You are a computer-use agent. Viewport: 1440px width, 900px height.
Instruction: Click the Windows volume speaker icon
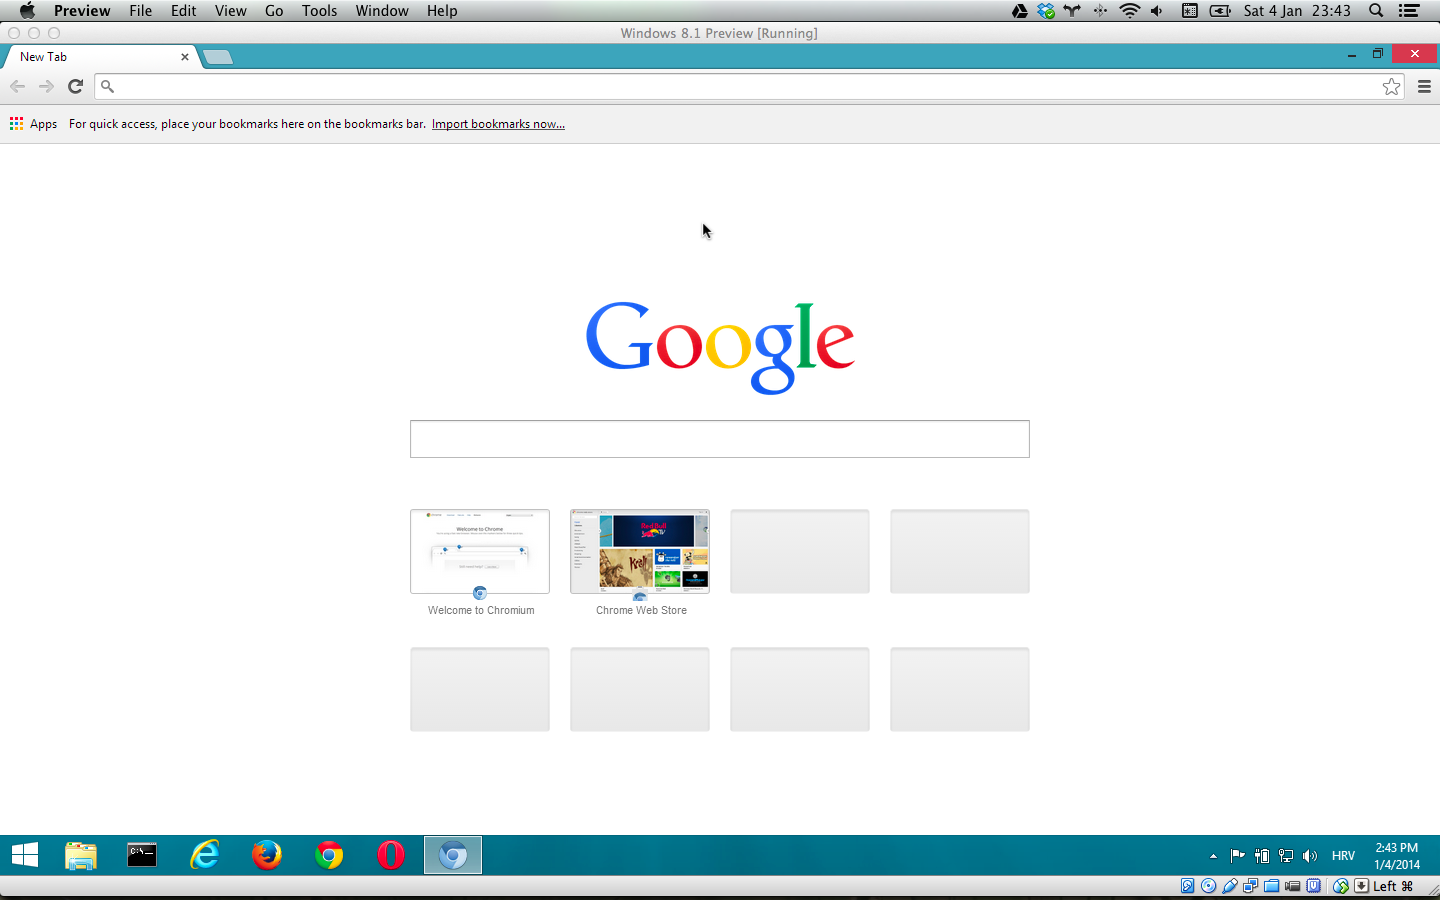(x=1310, y=856)
